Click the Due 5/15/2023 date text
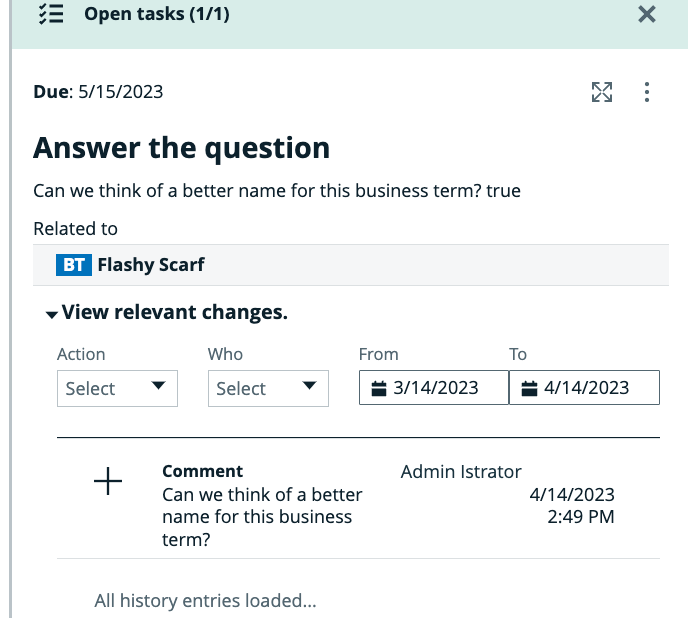The height and width of the screenshot is (618, 688). tap(98, 92)
